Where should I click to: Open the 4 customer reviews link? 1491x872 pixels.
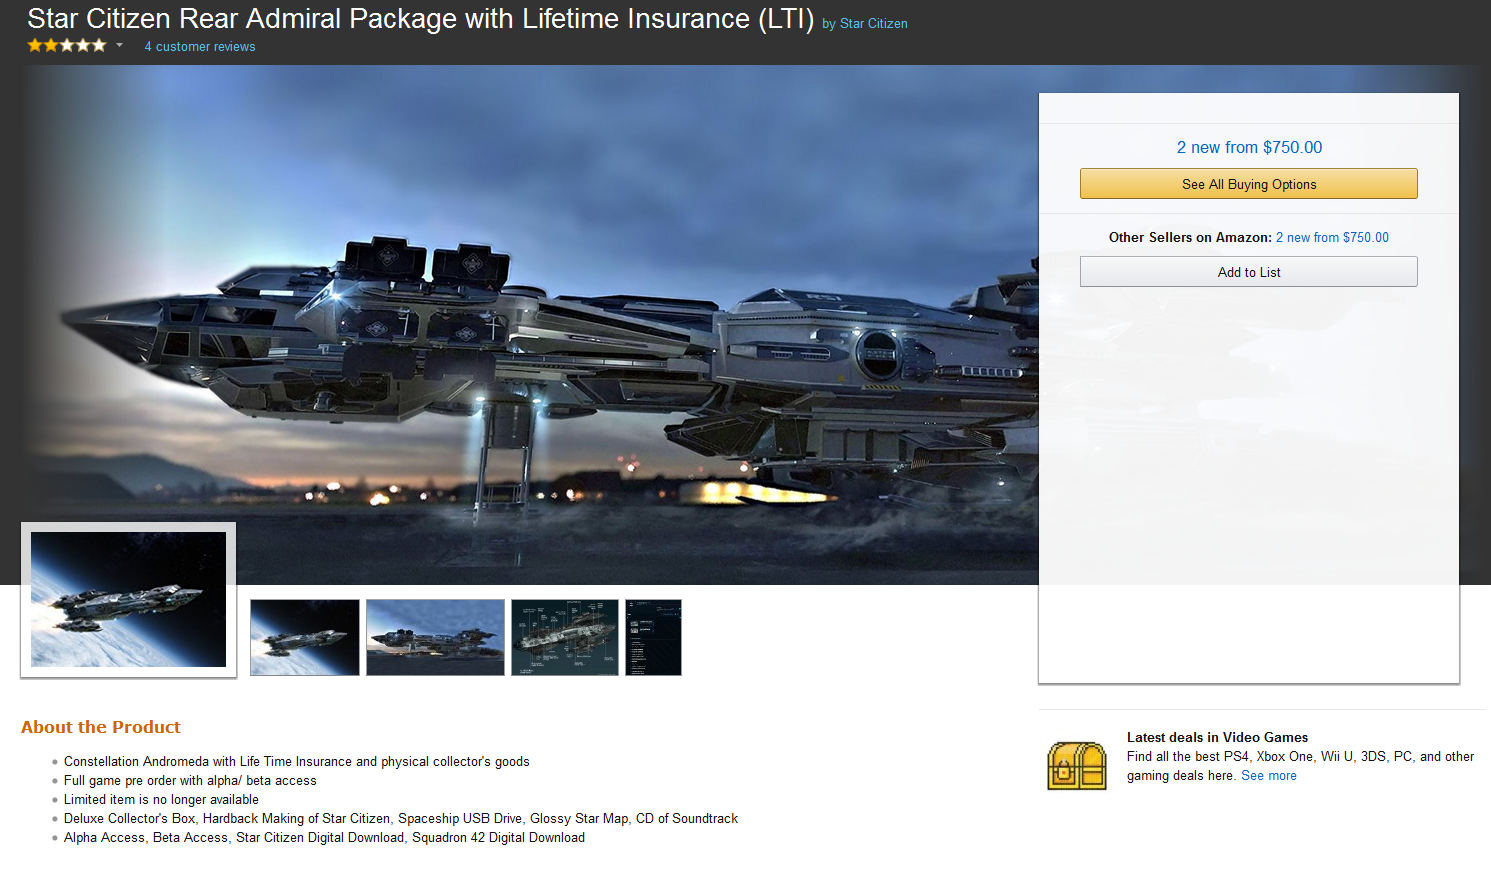[199, 47]
